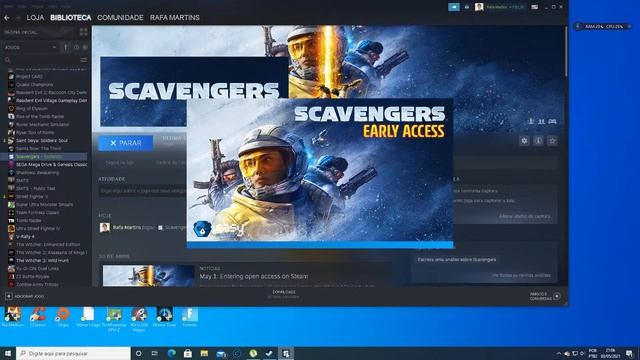Click the sort arrow icon next to JOGOS
This screenshot has height=360, width=640.
[66, 47]
